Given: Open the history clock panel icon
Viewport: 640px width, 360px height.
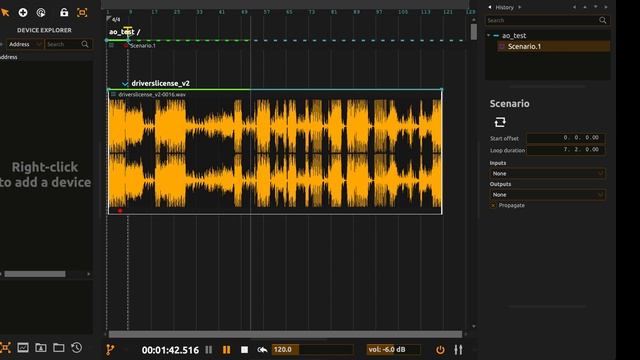Looking at the screenshot, I should point(76,348).
